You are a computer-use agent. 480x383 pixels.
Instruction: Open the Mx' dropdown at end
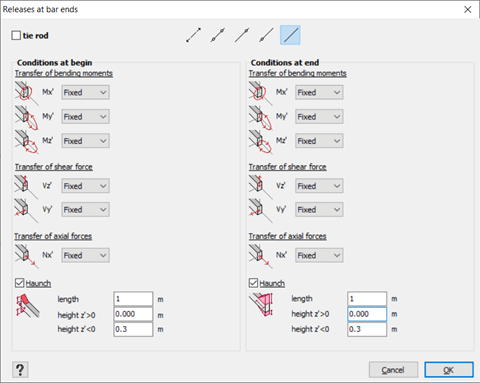[x=319, y=92]
